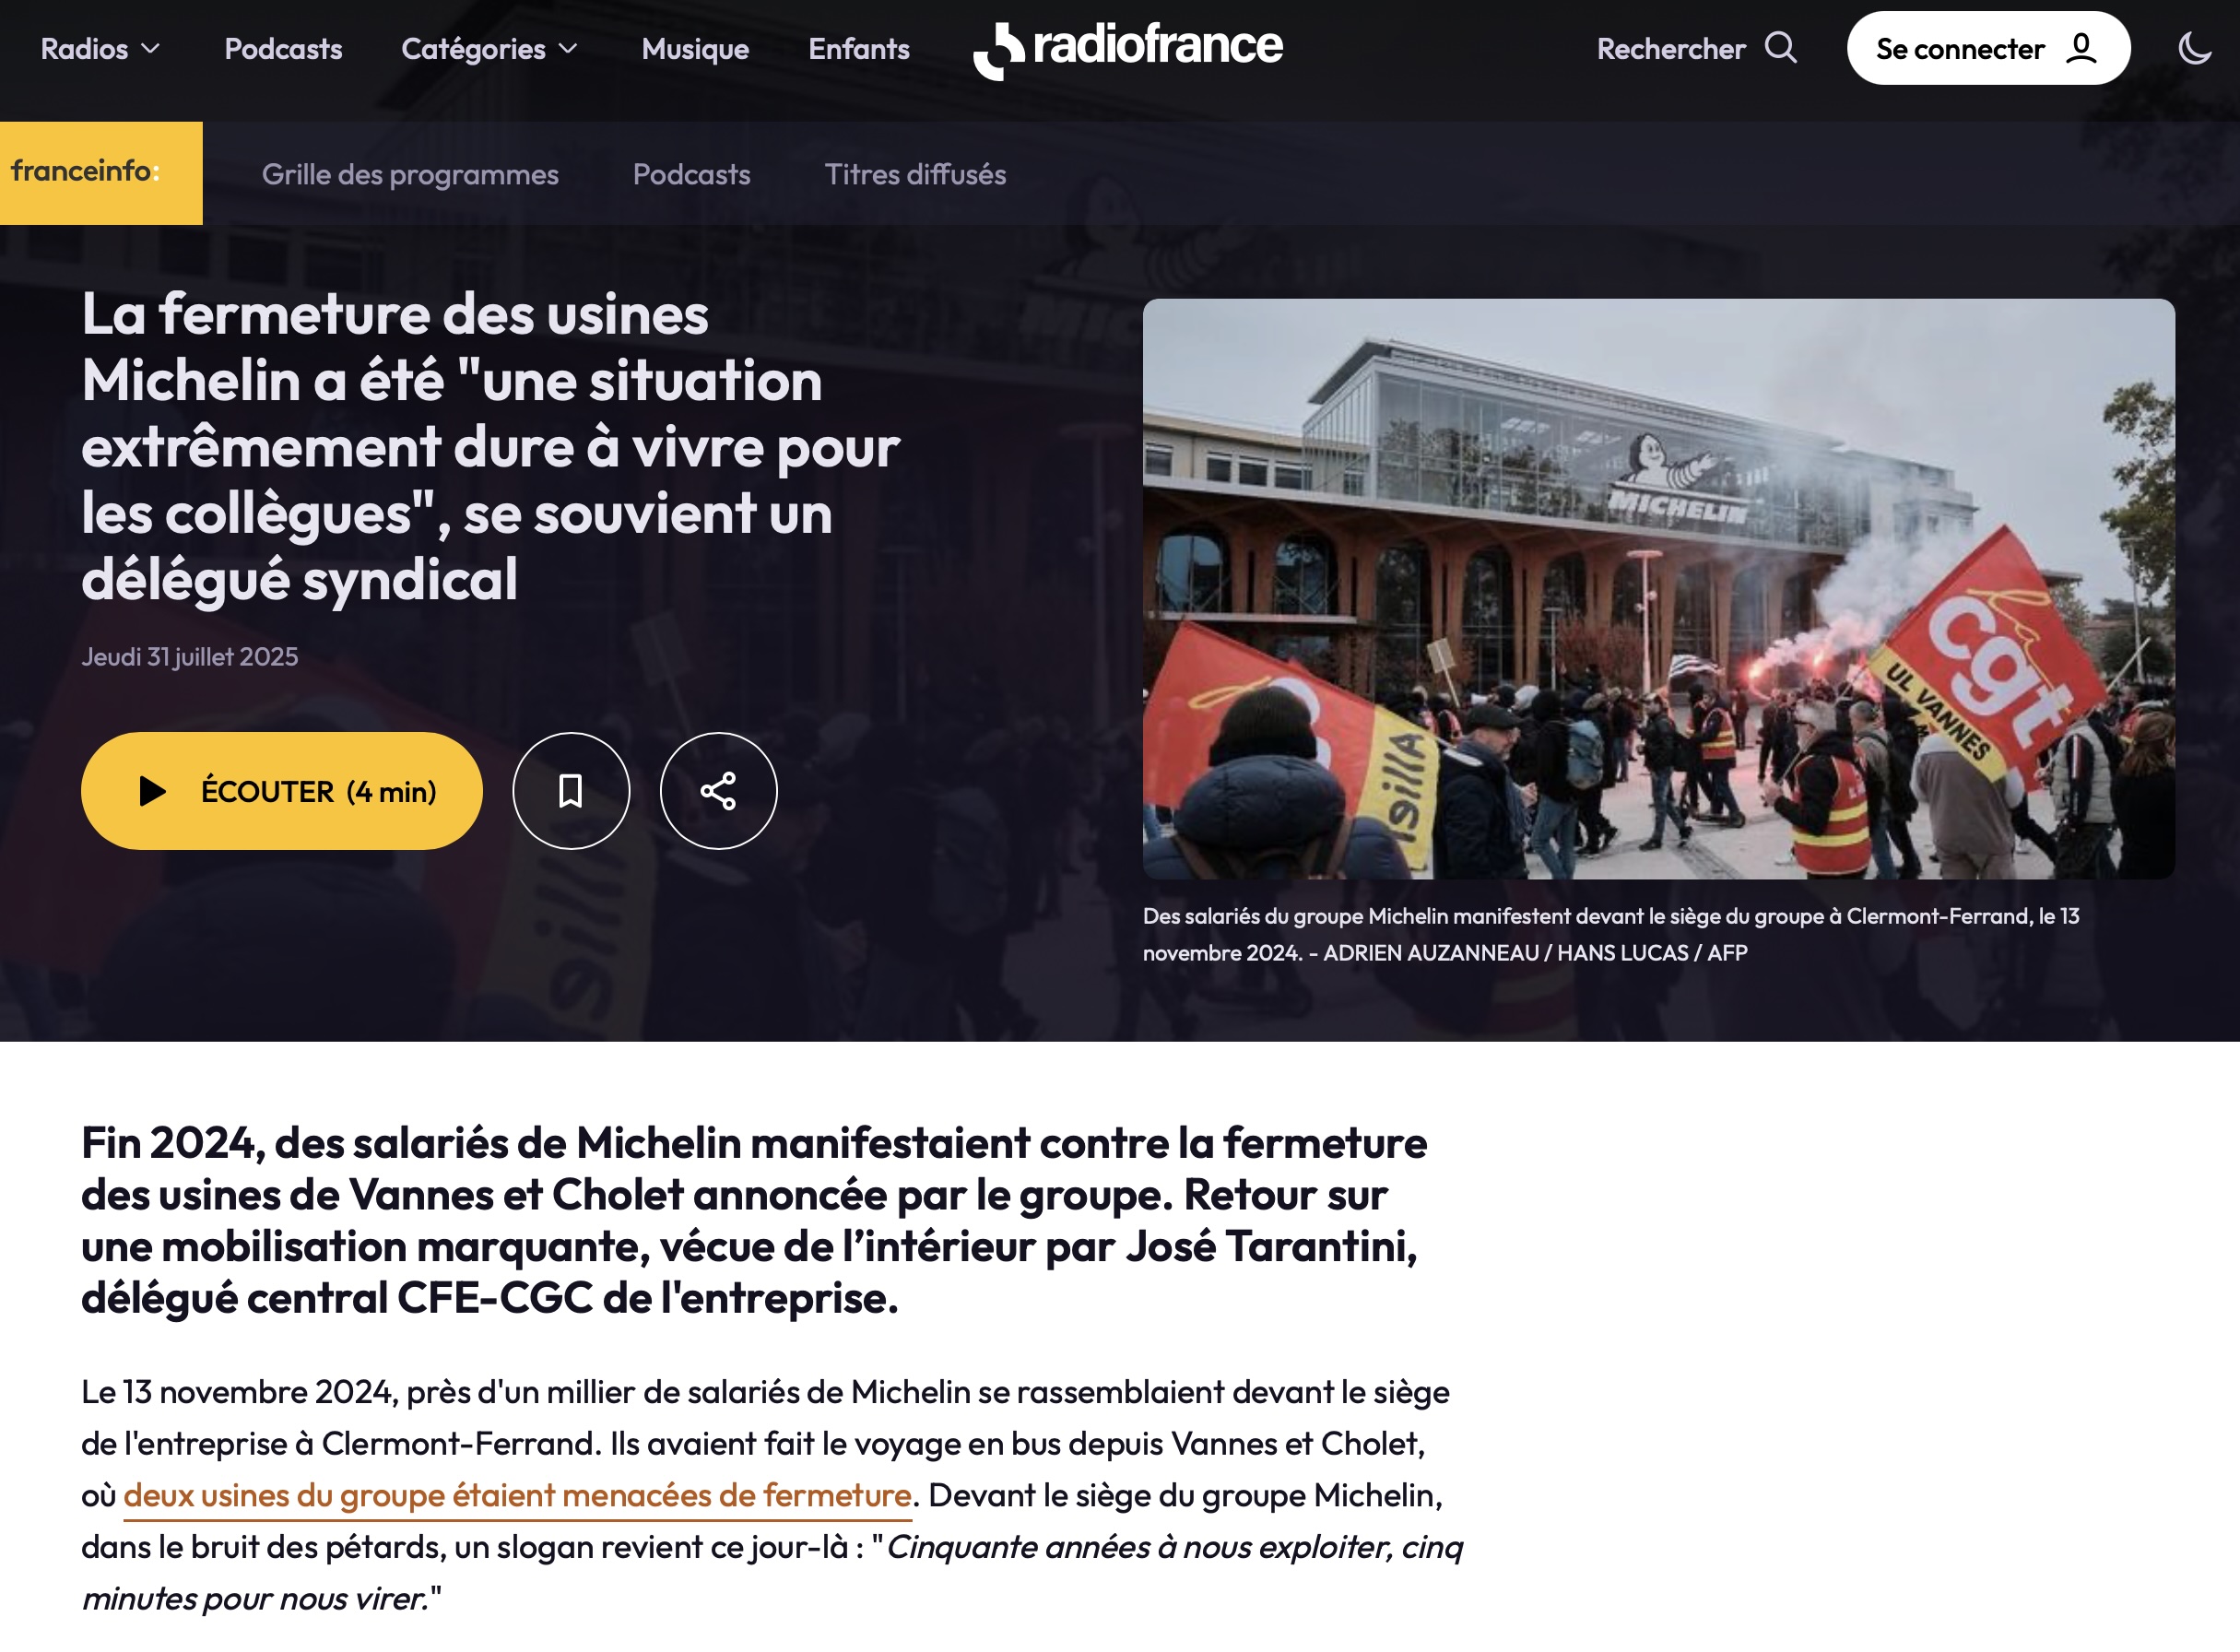Click the Se connecter button
This screenshot has height=1652, width=2240.
click(1988, 48)
